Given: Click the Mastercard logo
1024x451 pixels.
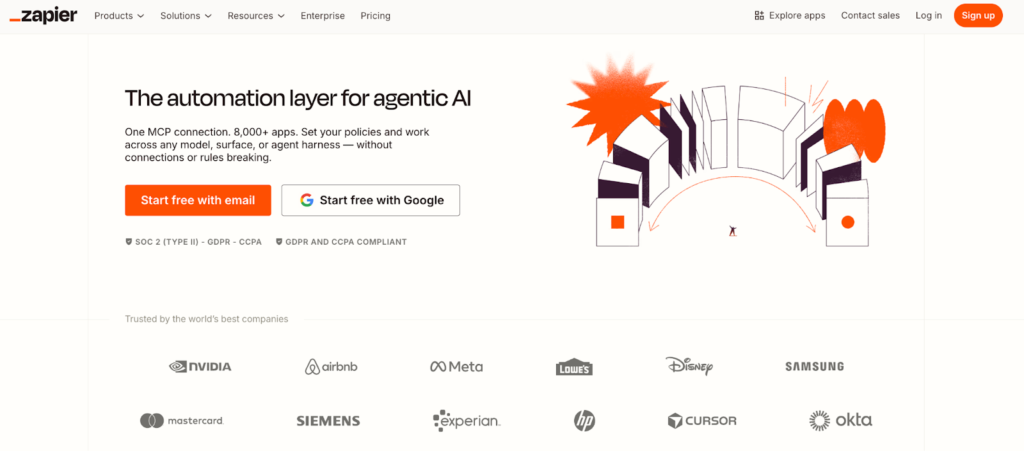Looking at the screenshot, I should [182, 421].
